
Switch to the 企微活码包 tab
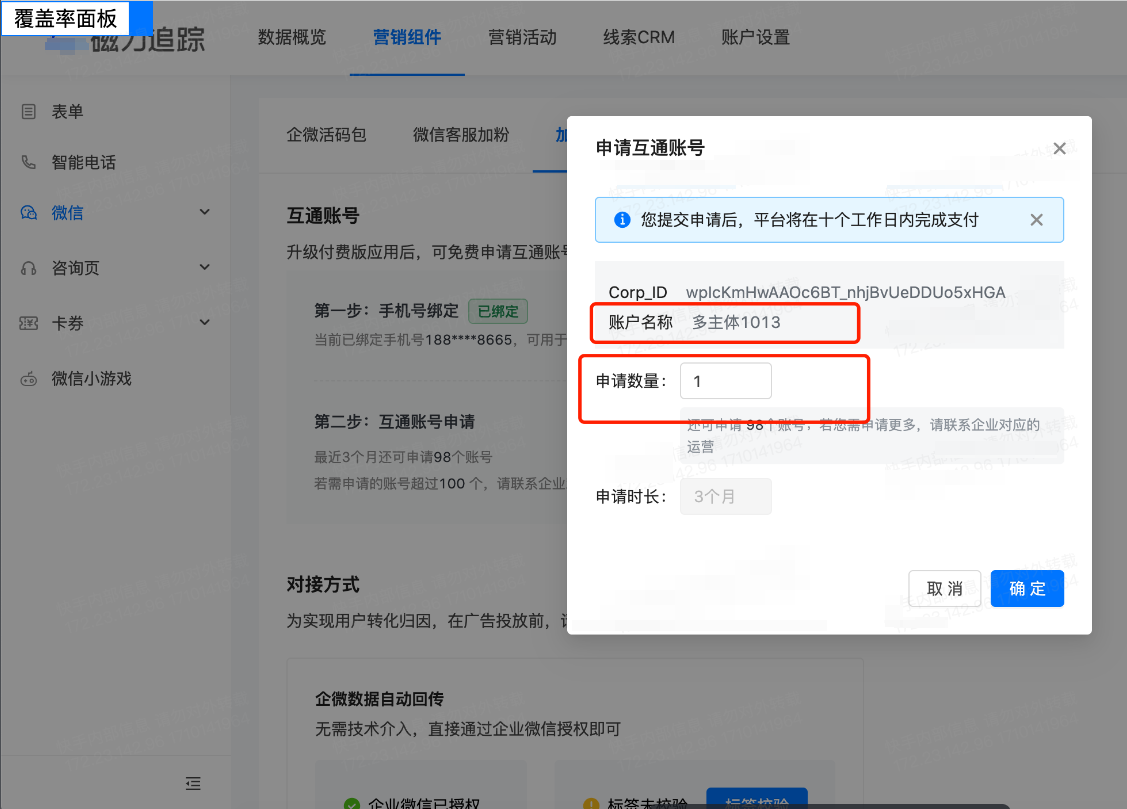tap(326, 135)
